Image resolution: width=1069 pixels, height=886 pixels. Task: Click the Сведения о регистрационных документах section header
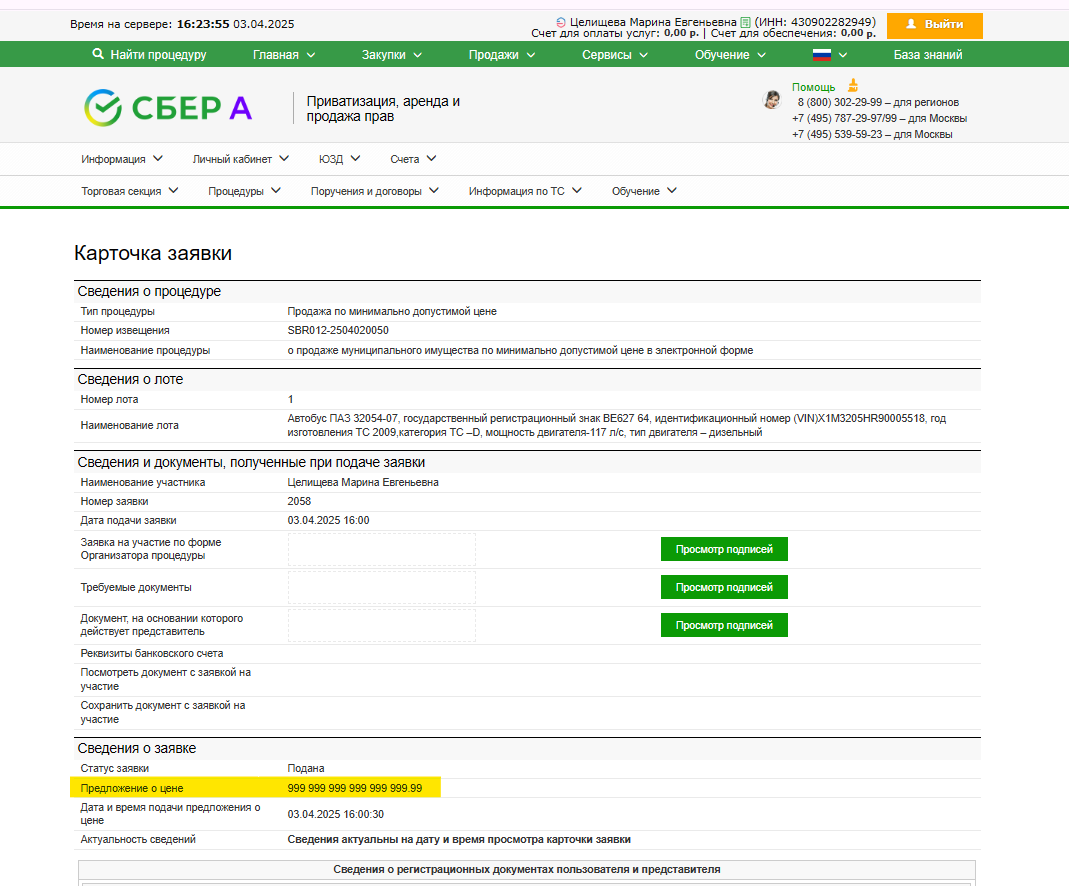pyautogui.click(x=526, y=870)
